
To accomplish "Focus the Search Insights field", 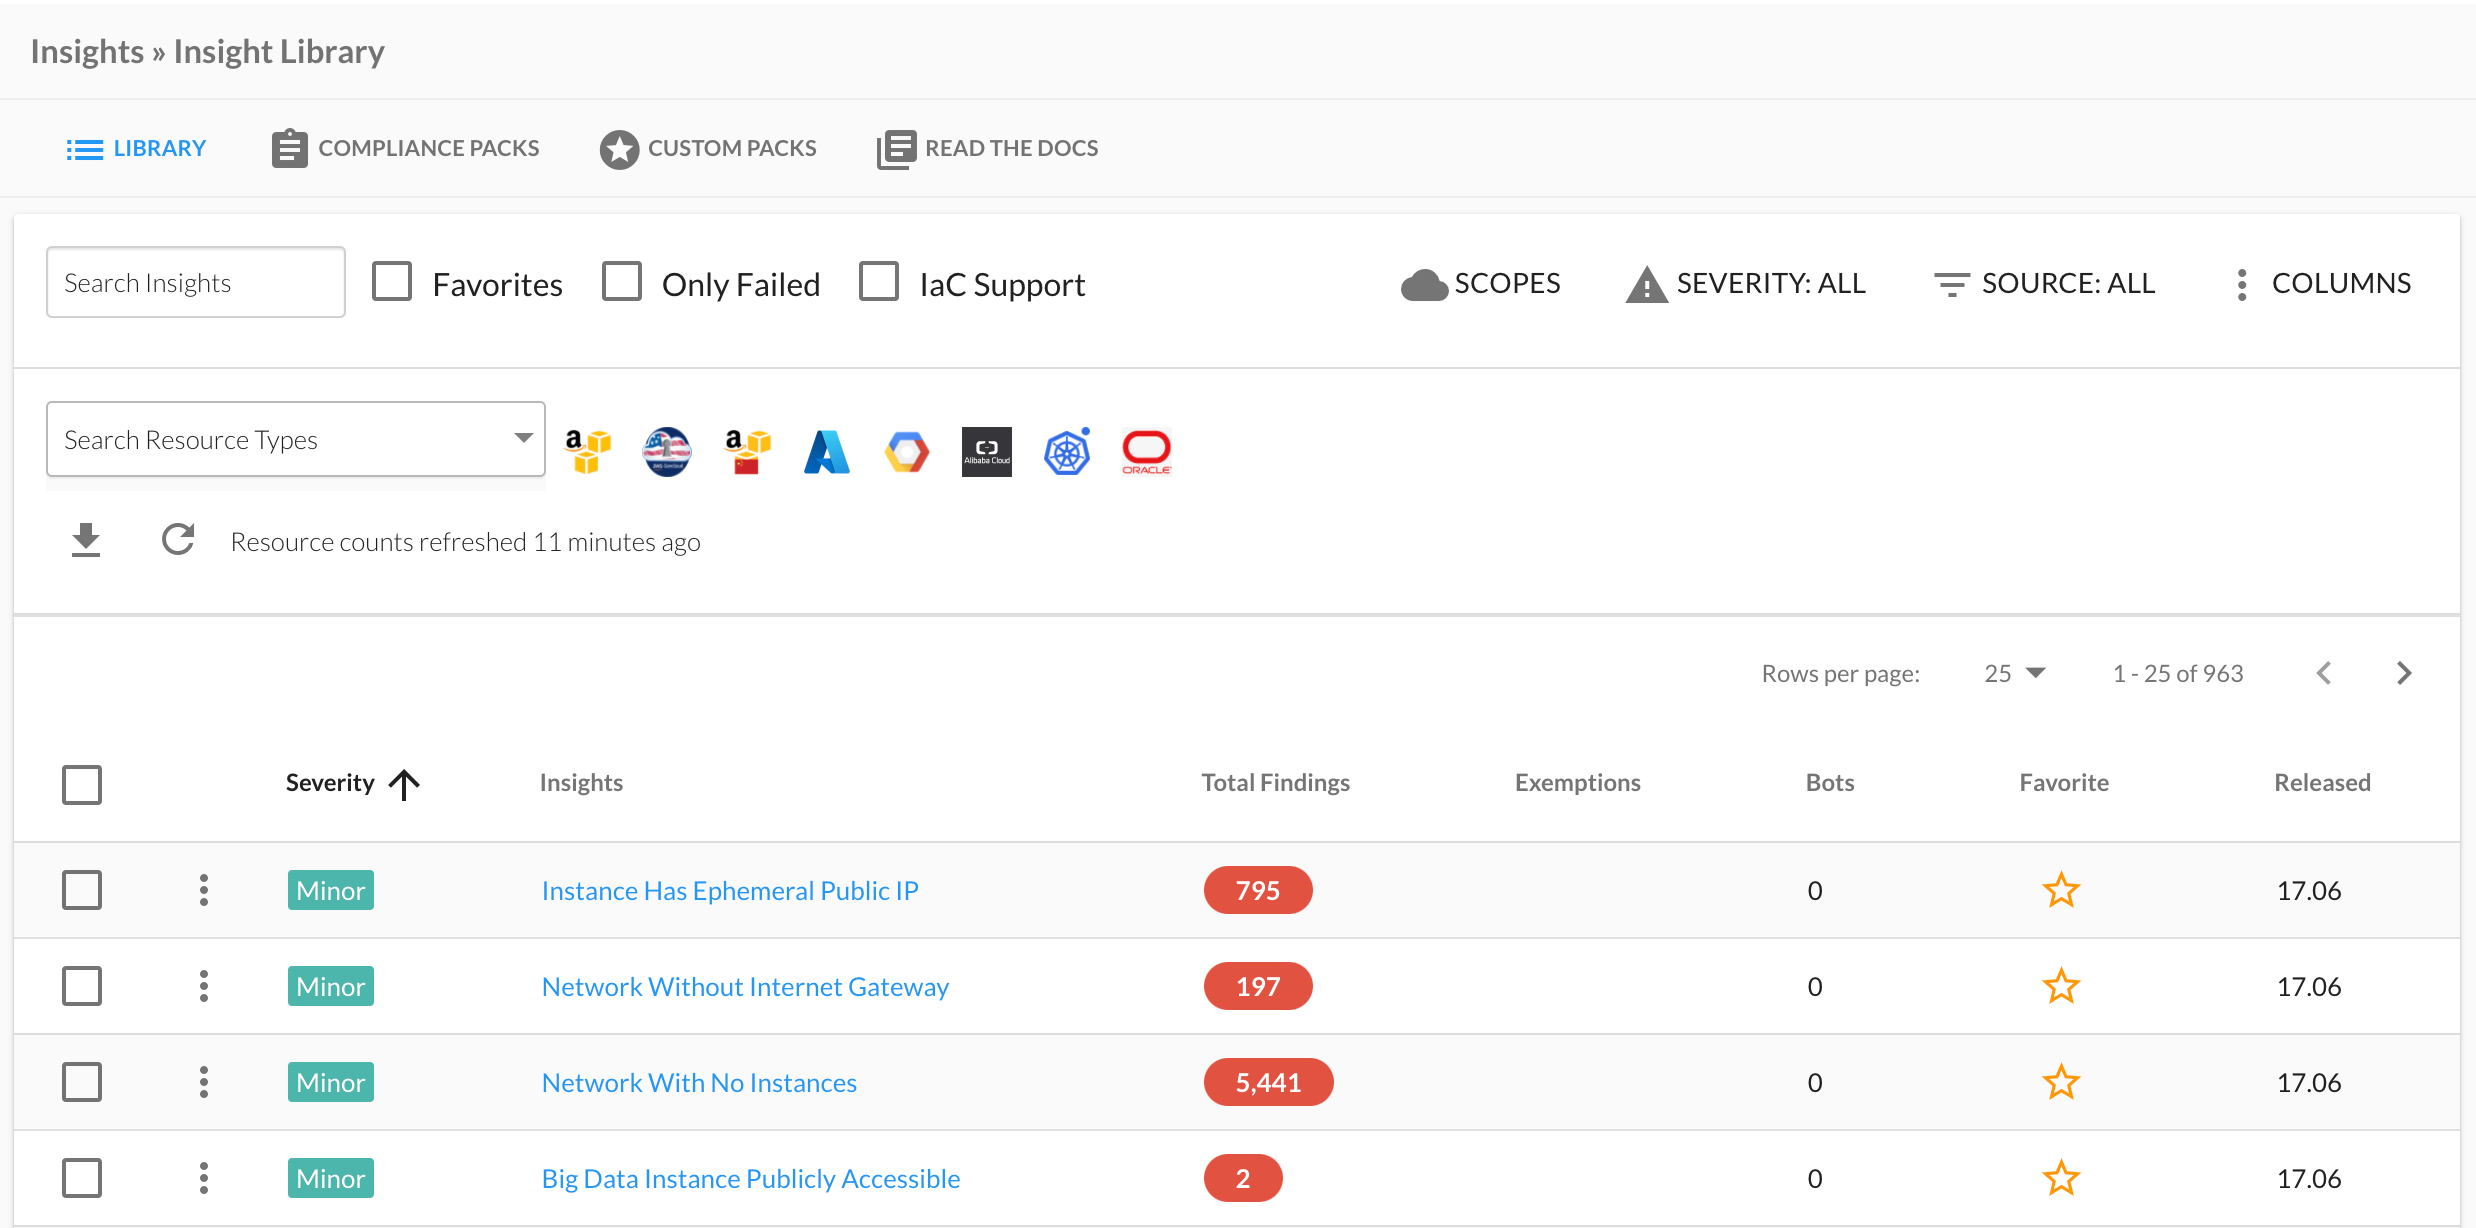I will [195, 283].
